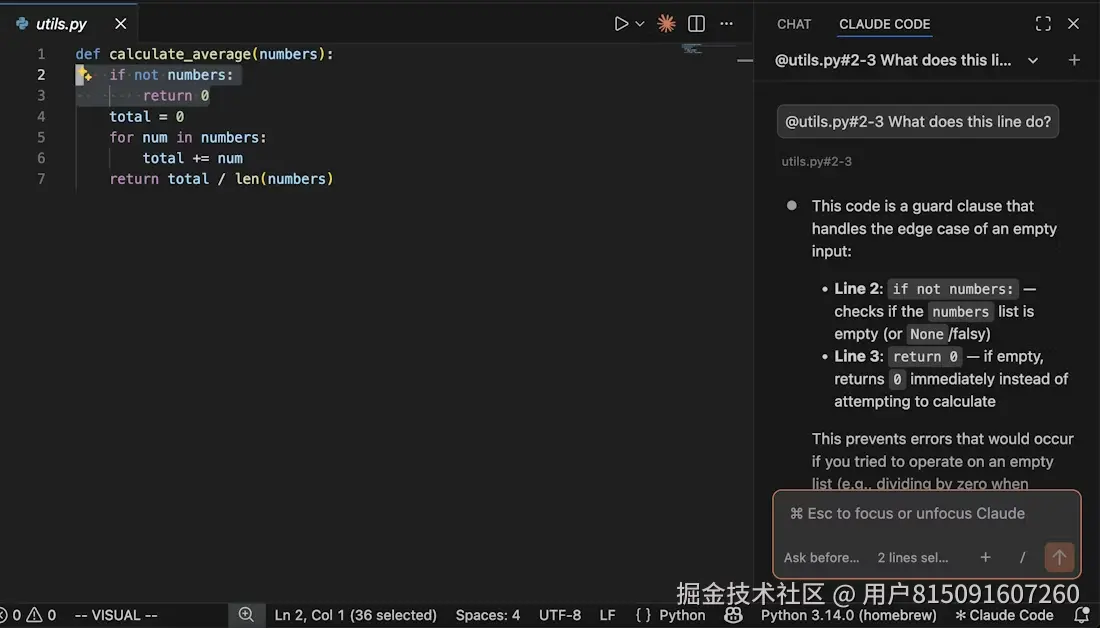
Task: Send the message with the arrow button
Action: tap(1059, 557)
